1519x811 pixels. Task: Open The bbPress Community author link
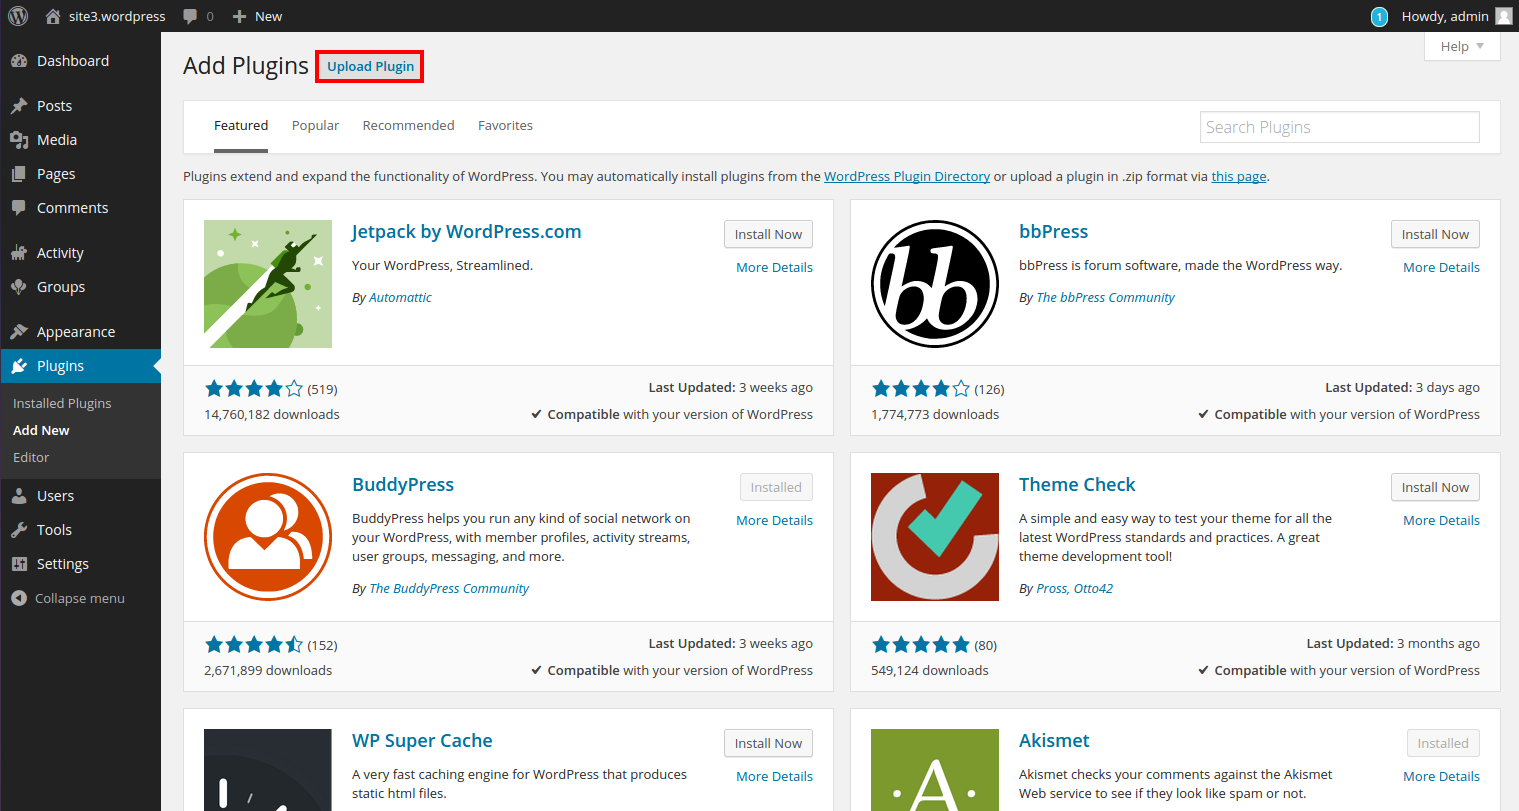point(1105,298)
